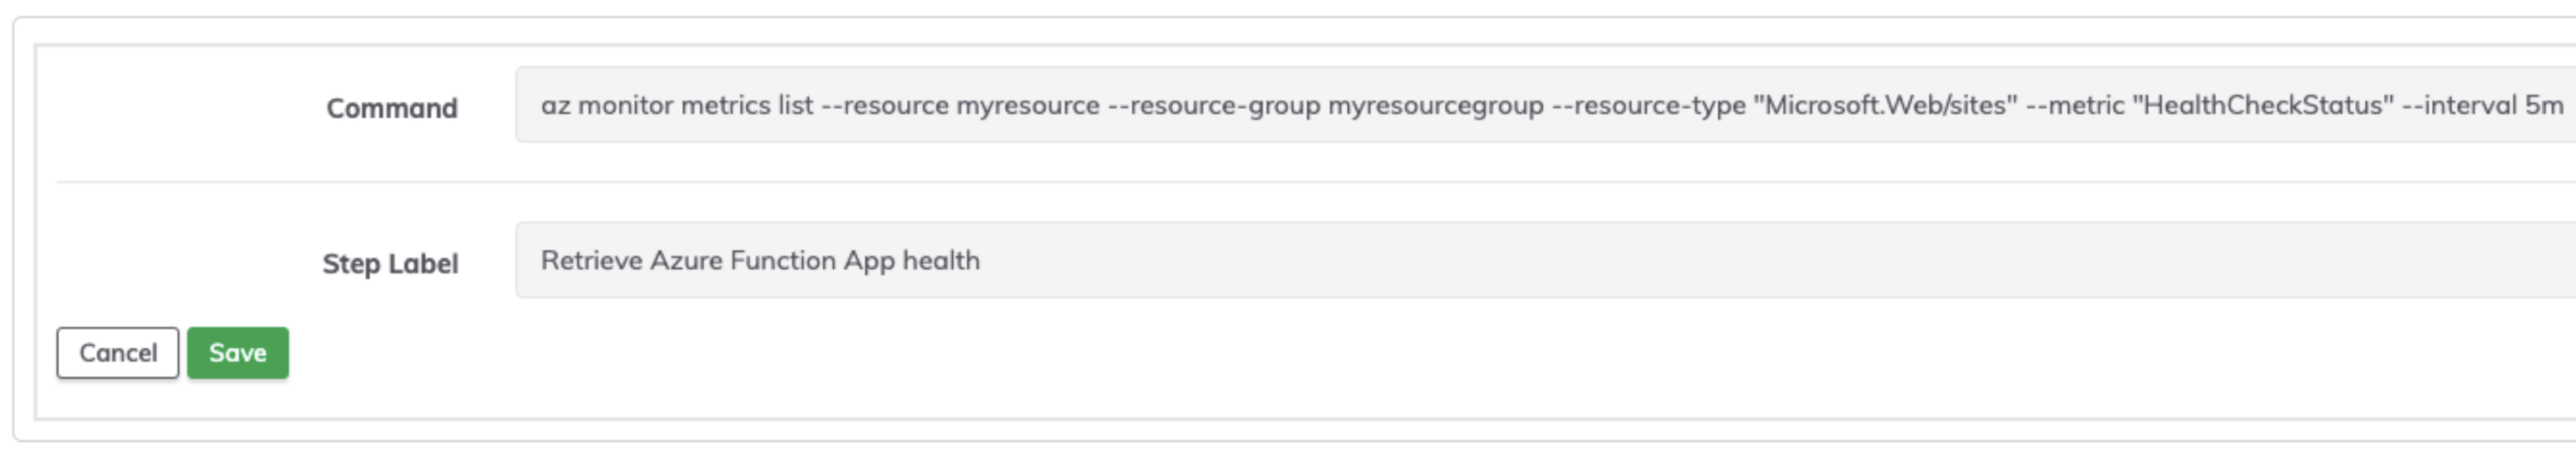This screenshot has width=2576, height=460.
Task: Click the Command field label
Action: click(392, 108)
